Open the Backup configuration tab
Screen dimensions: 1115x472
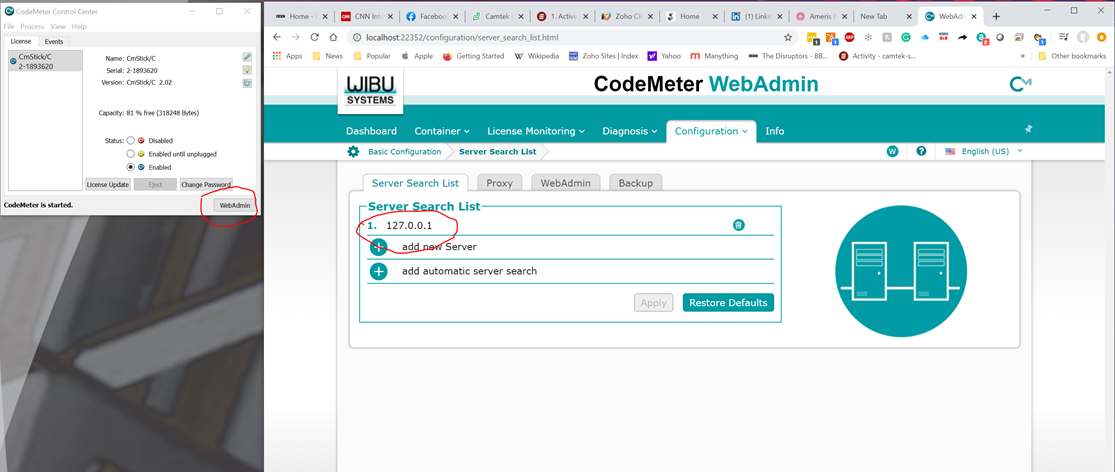coord(636,183)
